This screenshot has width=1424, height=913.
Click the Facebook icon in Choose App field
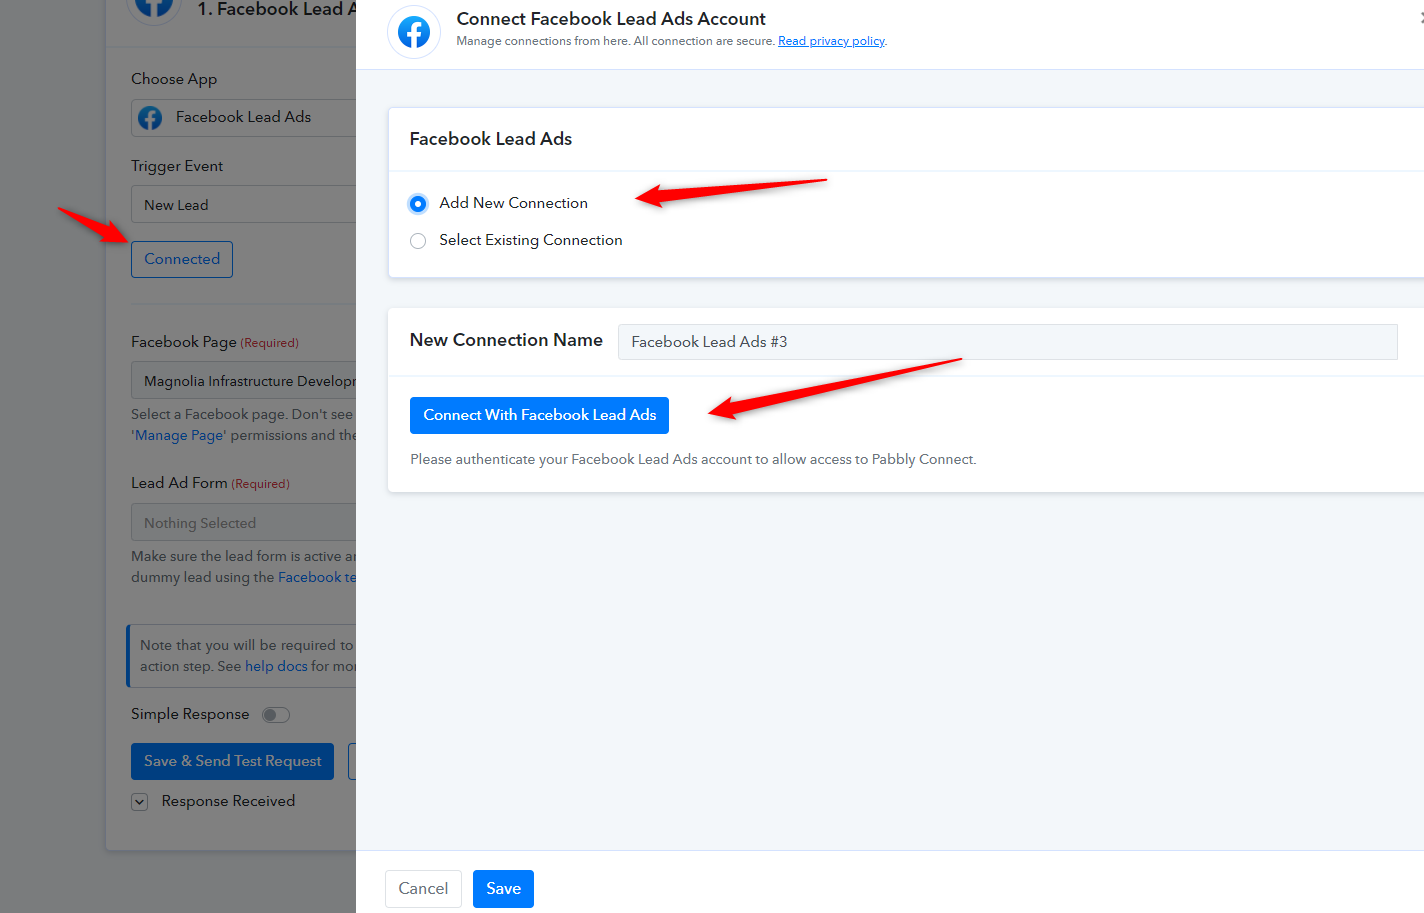pos(150,118)
